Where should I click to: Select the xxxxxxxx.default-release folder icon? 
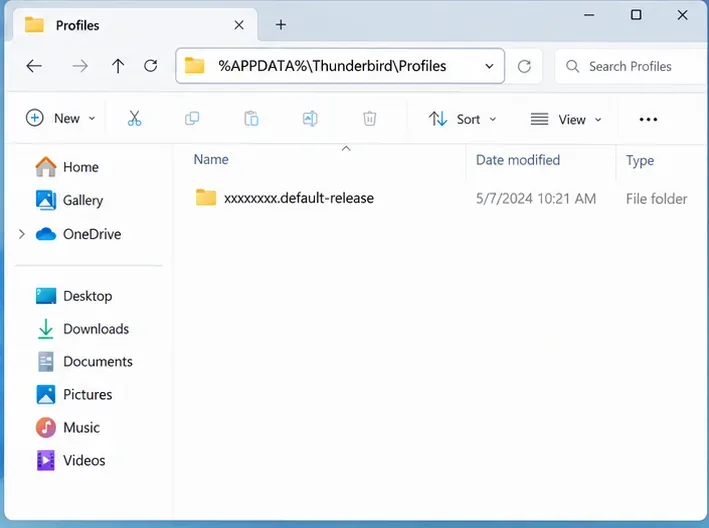(206, 198)
